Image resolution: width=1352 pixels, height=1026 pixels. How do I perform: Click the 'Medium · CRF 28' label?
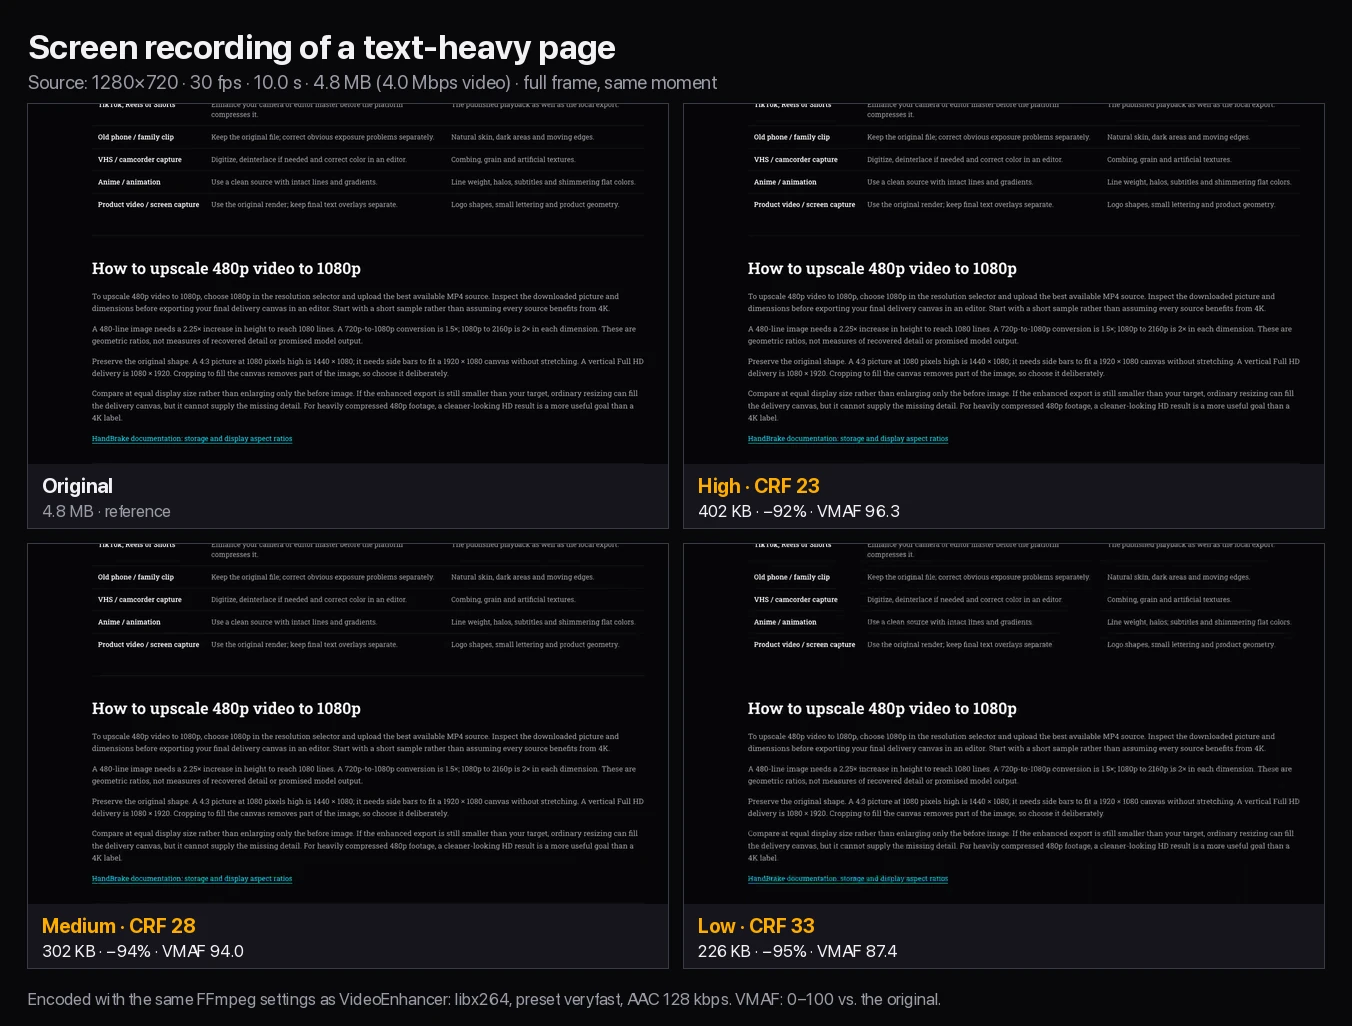[118, 926]
